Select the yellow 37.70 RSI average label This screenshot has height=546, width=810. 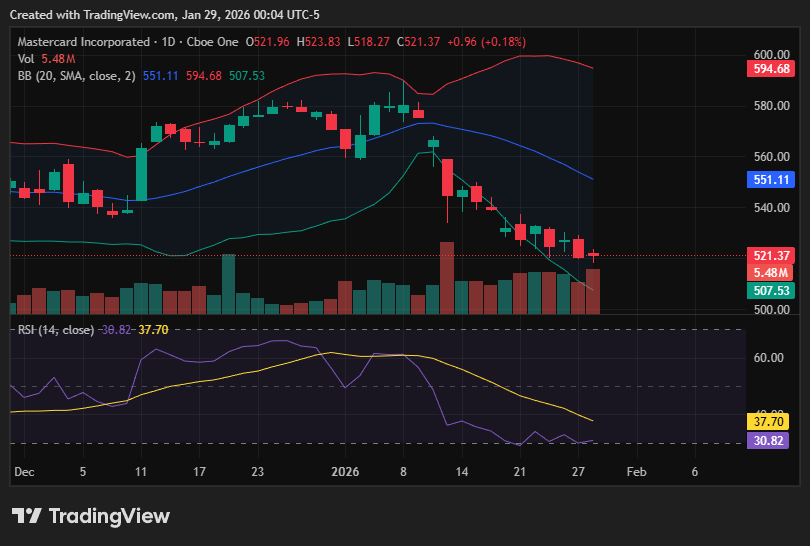click(770, 423)
